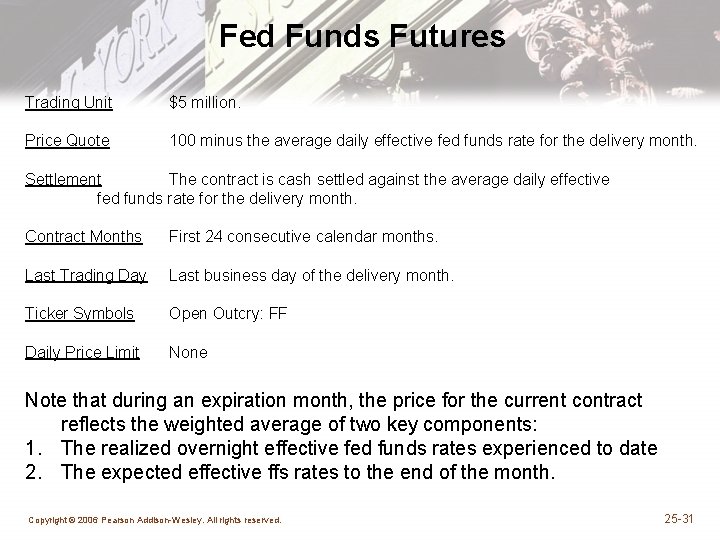The image size is (720, 540).
Task: Click the 'None' price limit value
Action: point(188,352)
